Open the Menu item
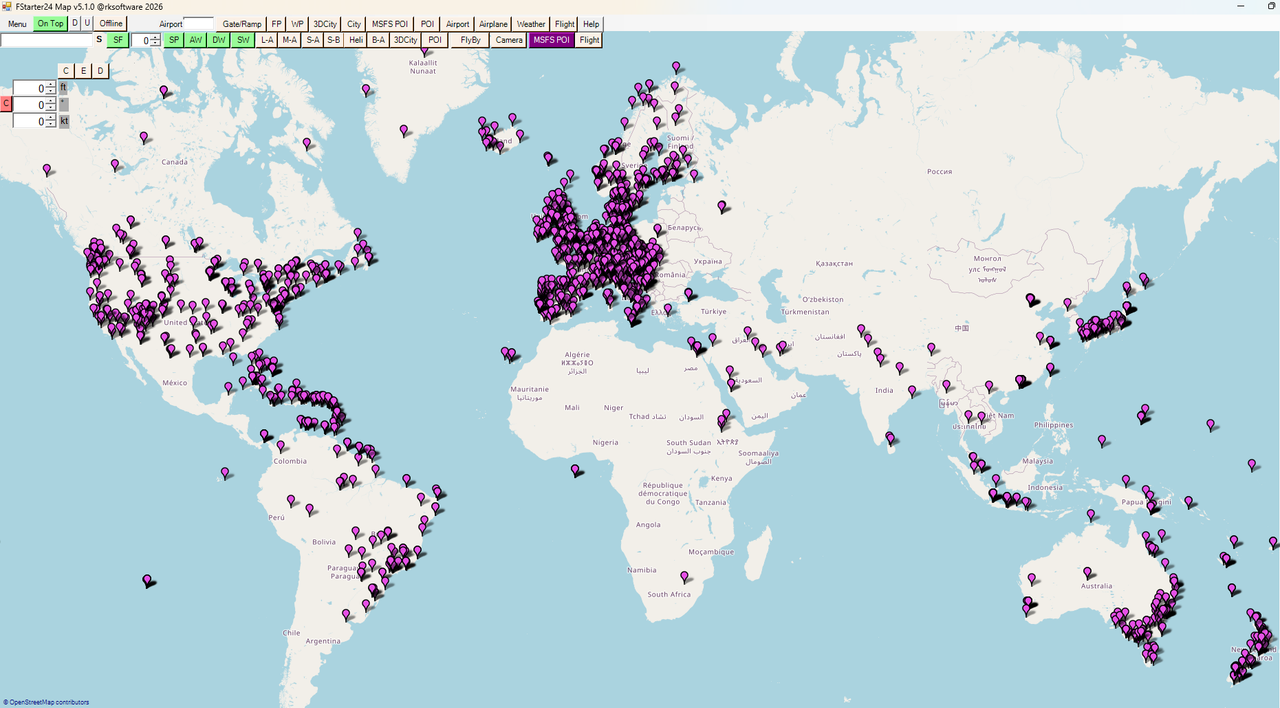This screenshot has height=708, width=1280. click(x=17, y=23)
